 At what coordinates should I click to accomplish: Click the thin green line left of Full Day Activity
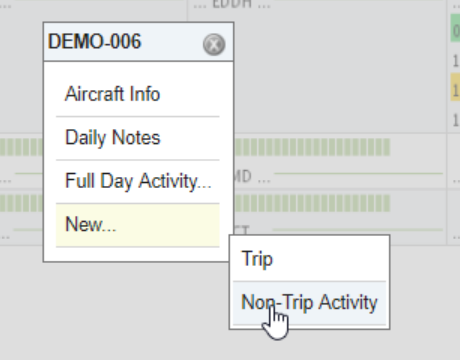tap(29, 174)
